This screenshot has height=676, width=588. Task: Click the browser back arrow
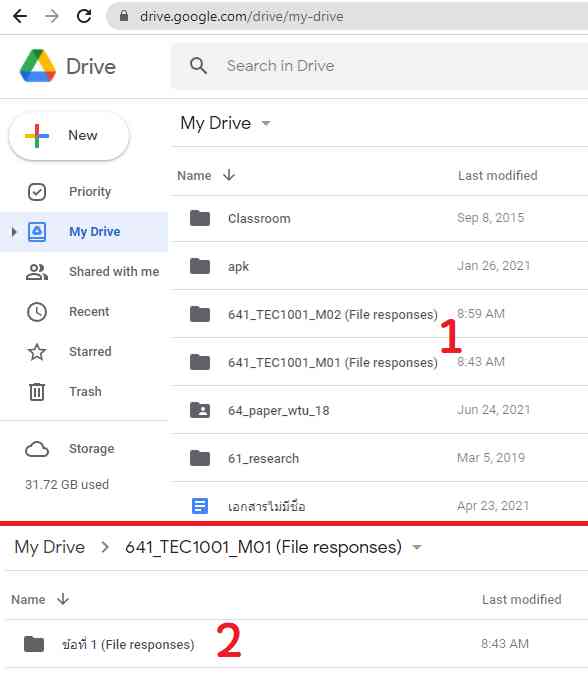click(x=20, y=16)
